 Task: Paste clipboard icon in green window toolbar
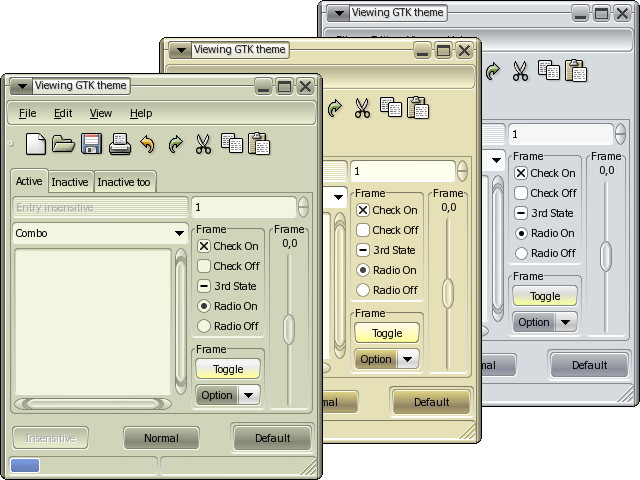pos(259,143)
